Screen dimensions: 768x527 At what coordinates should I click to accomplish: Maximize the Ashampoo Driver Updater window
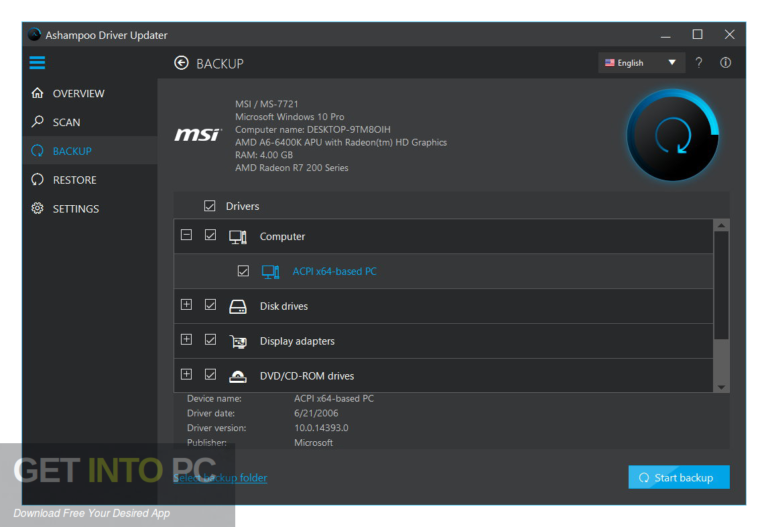tap(697, 34)
